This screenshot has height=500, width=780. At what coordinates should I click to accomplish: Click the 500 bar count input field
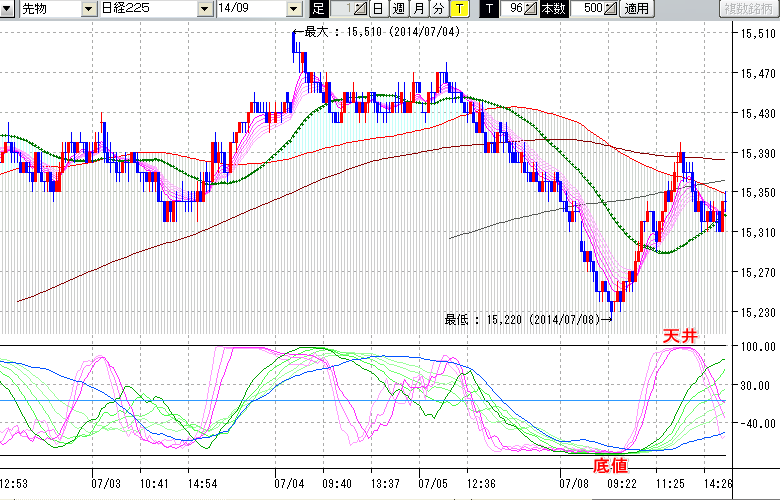(590, 9)
